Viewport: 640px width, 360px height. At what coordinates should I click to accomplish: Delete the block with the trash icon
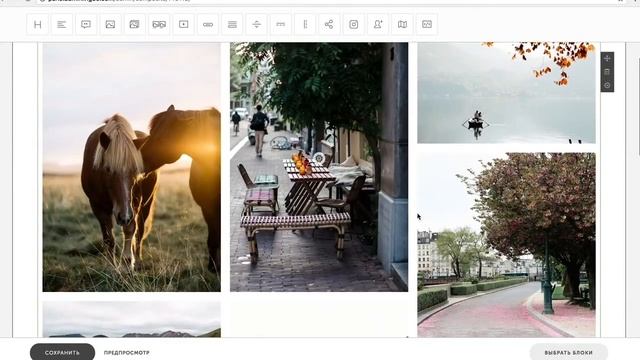coord(607,72)
